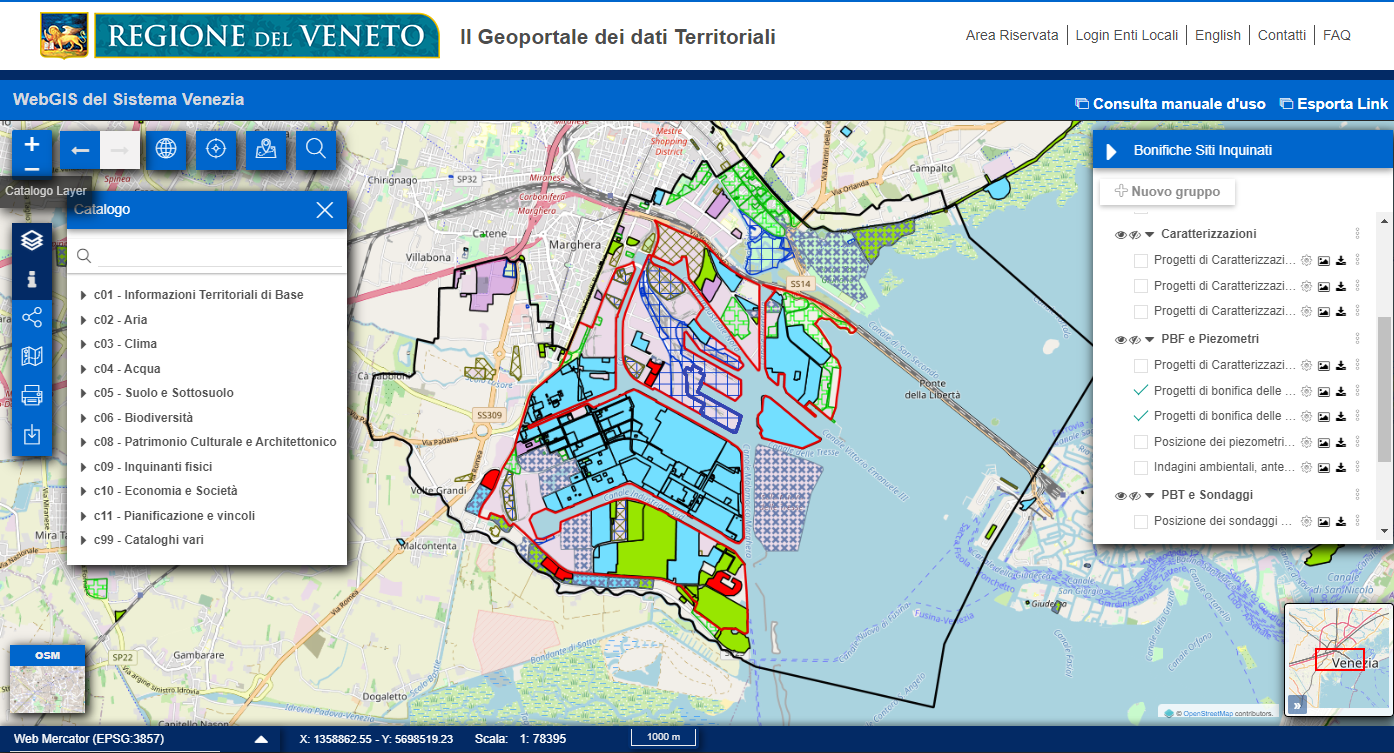Click the globe full extent icon

166,150
